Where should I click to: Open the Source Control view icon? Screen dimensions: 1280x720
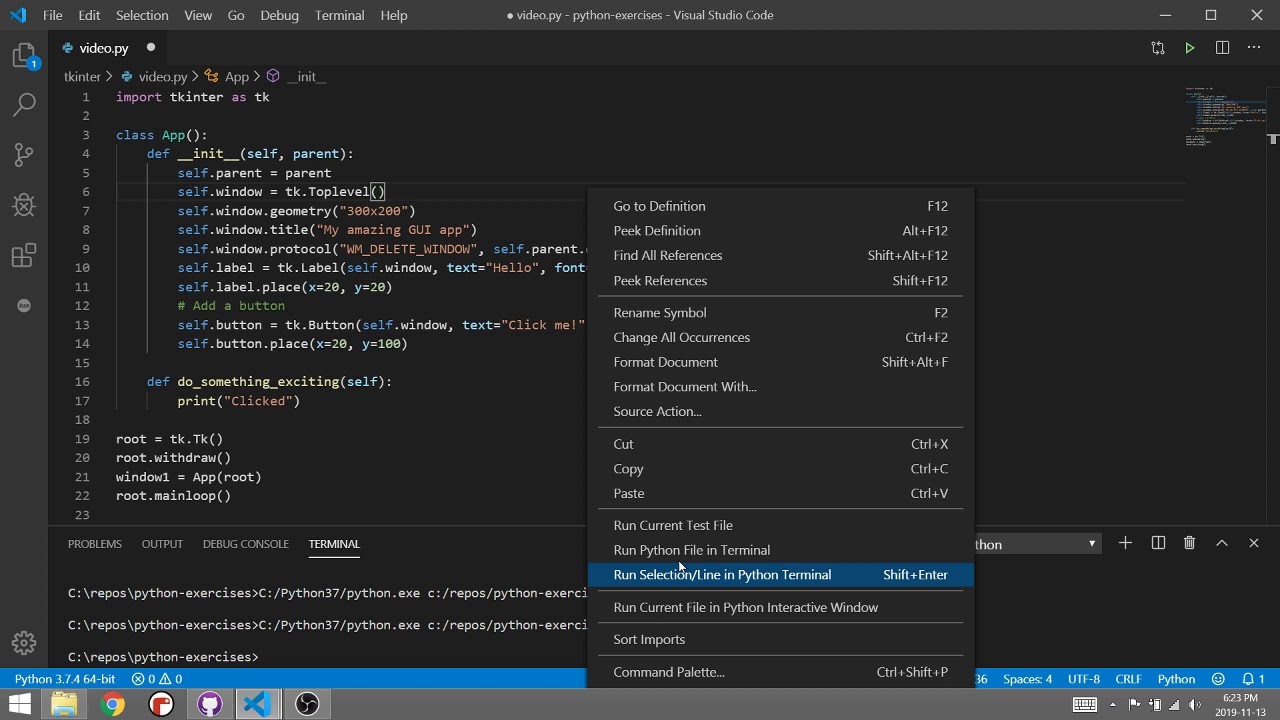24,155
